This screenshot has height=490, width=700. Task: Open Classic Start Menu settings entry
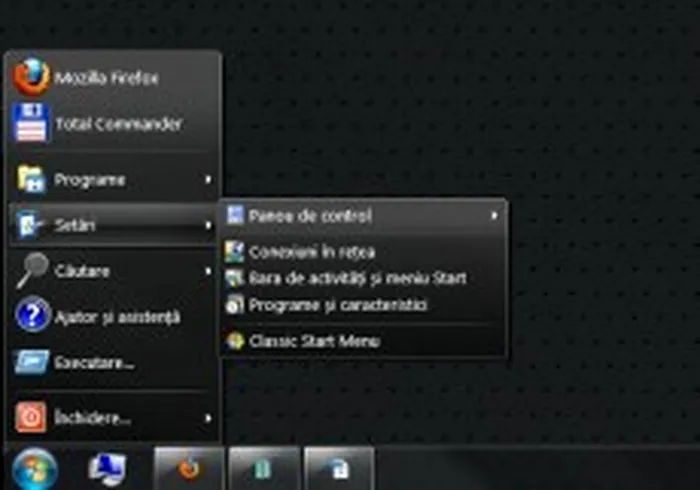pyautogui.click(x=314, y=341)
